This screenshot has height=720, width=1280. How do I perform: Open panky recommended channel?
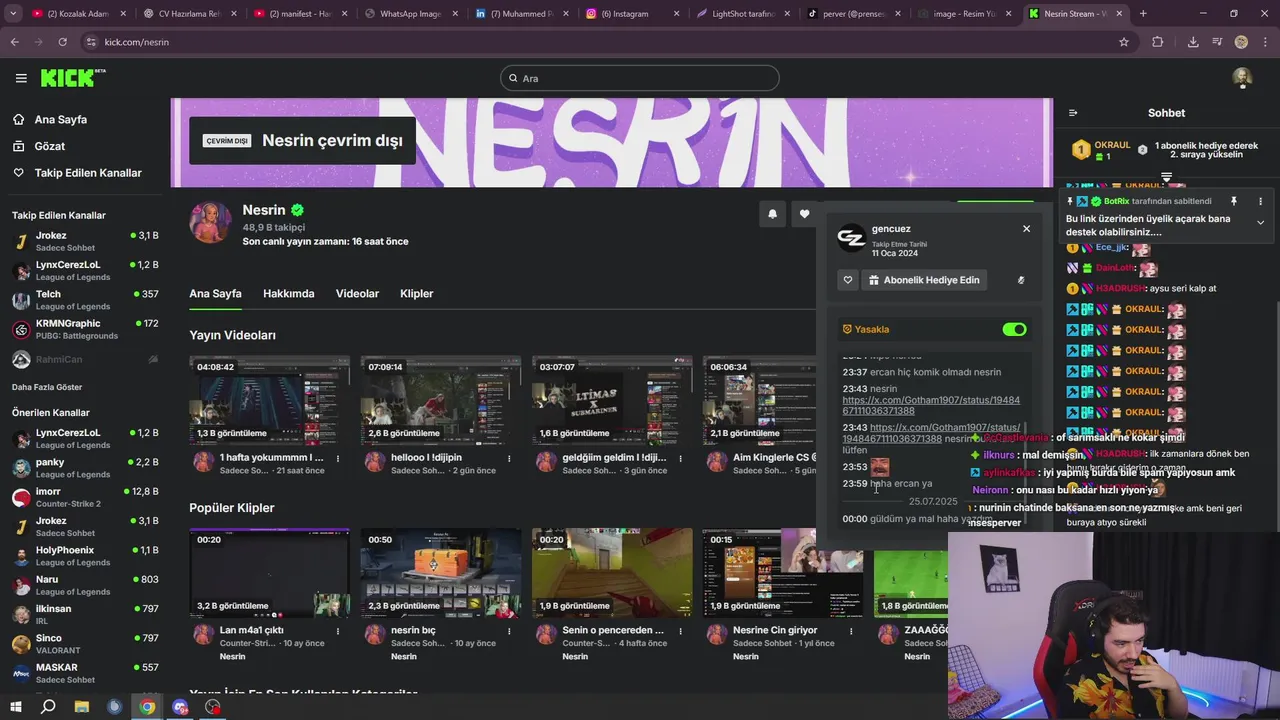click(84, 468)
